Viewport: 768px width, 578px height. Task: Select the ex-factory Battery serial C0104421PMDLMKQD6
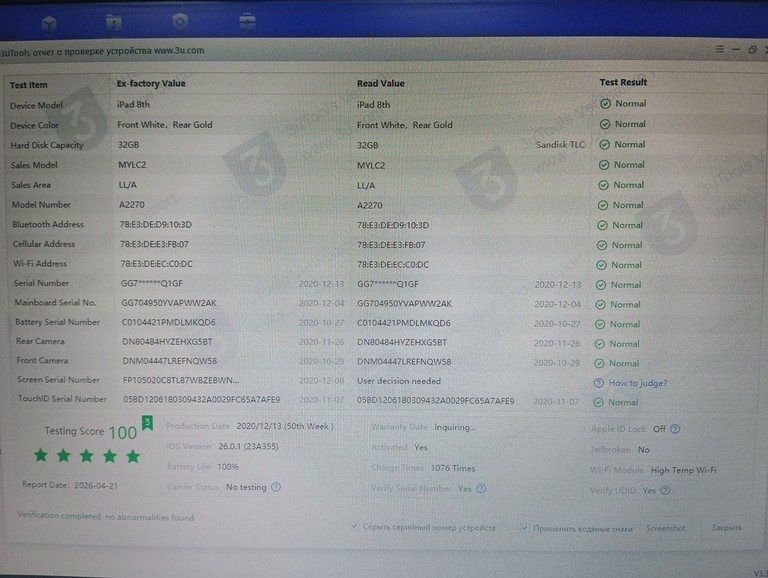(168, 322)
